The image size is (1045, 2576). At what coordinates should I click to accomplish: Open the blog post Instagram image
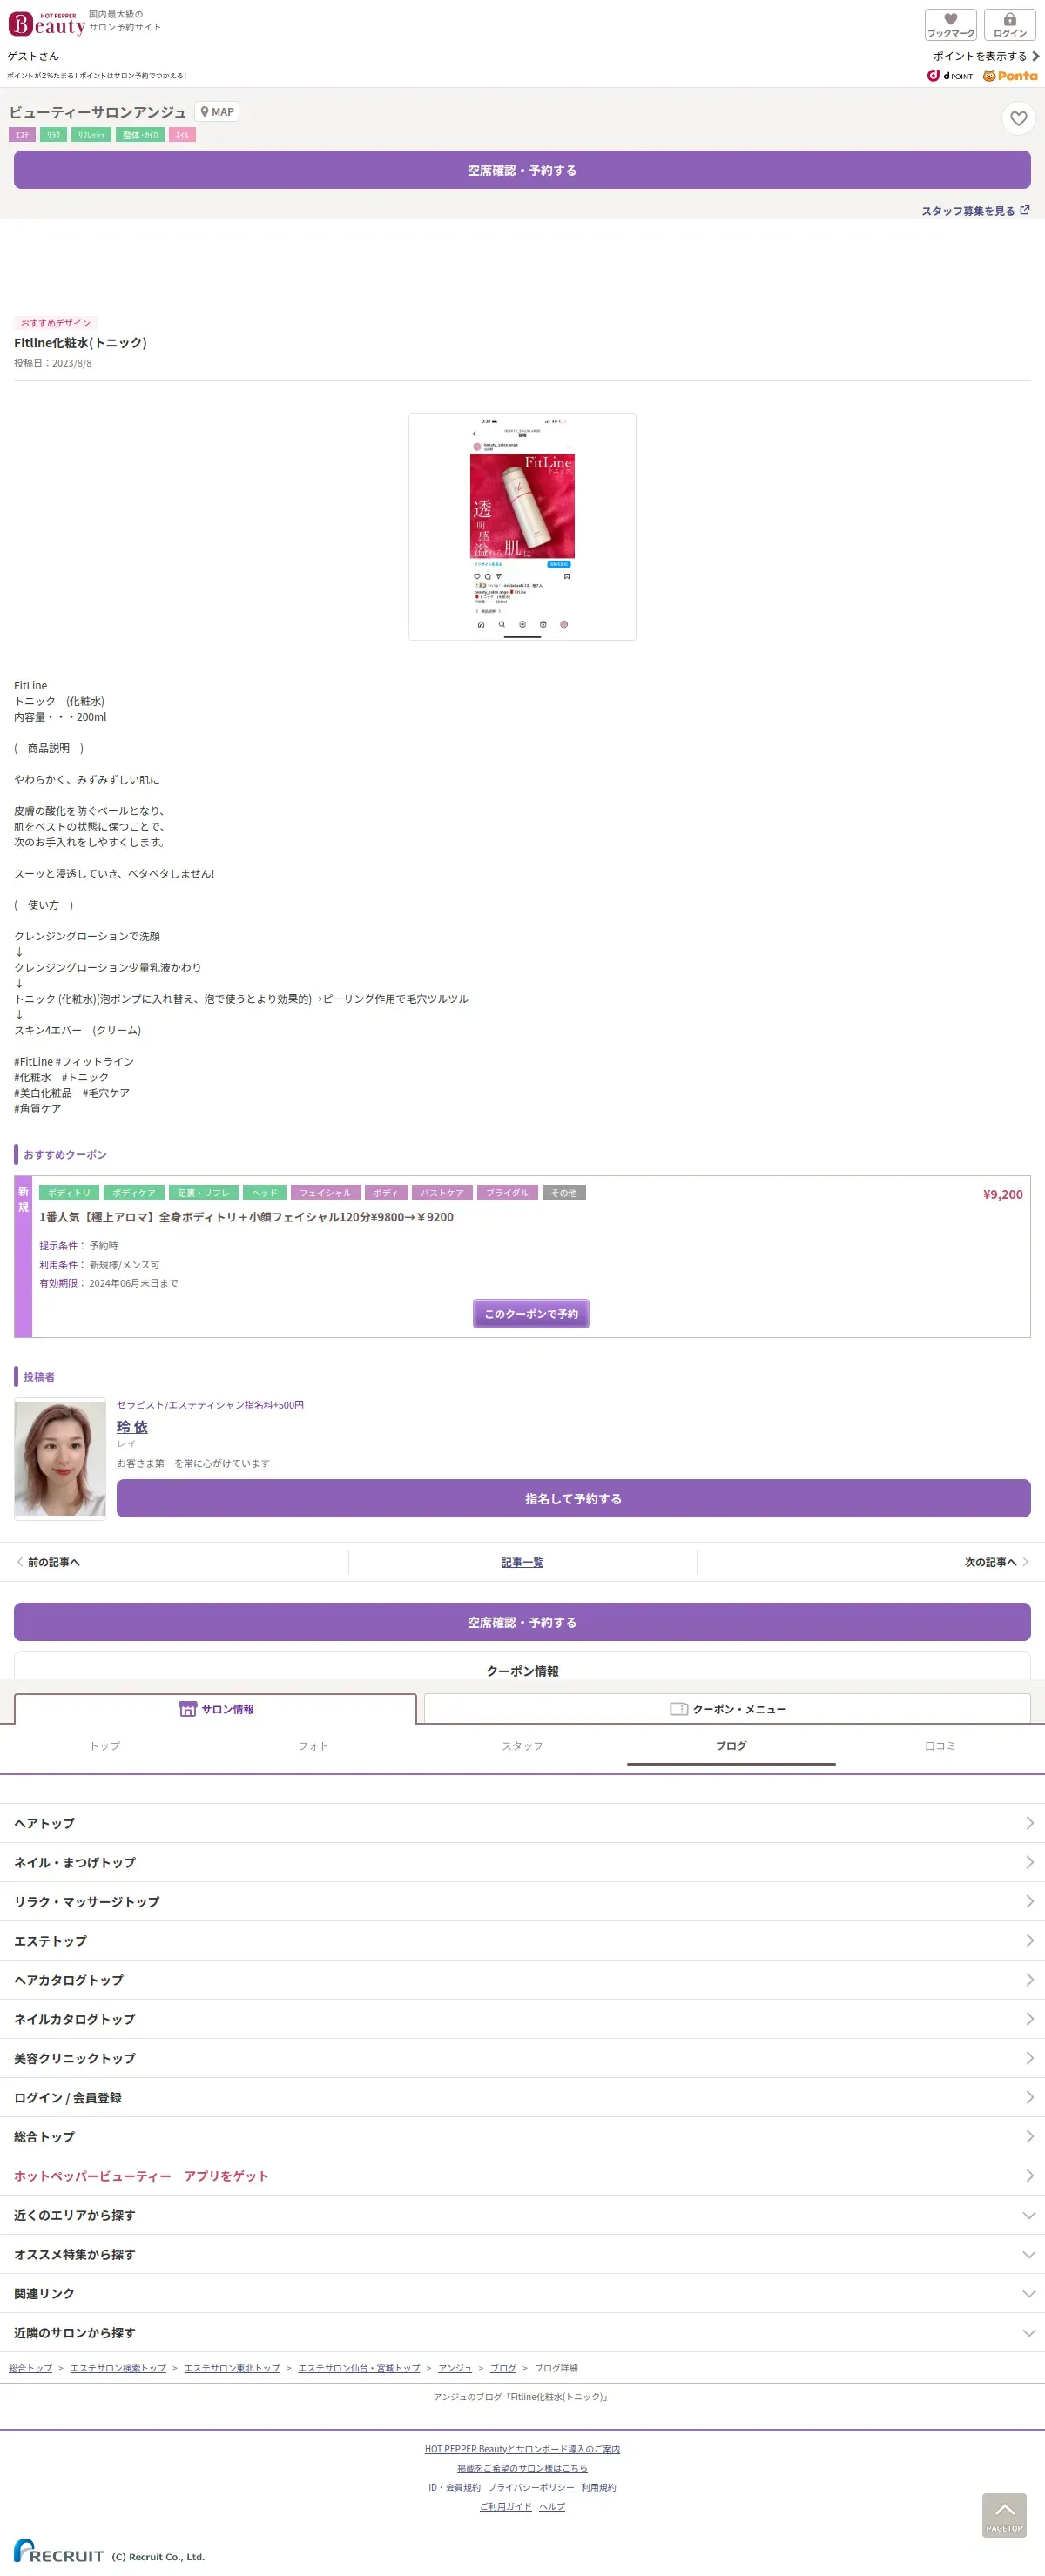[522, 527]
